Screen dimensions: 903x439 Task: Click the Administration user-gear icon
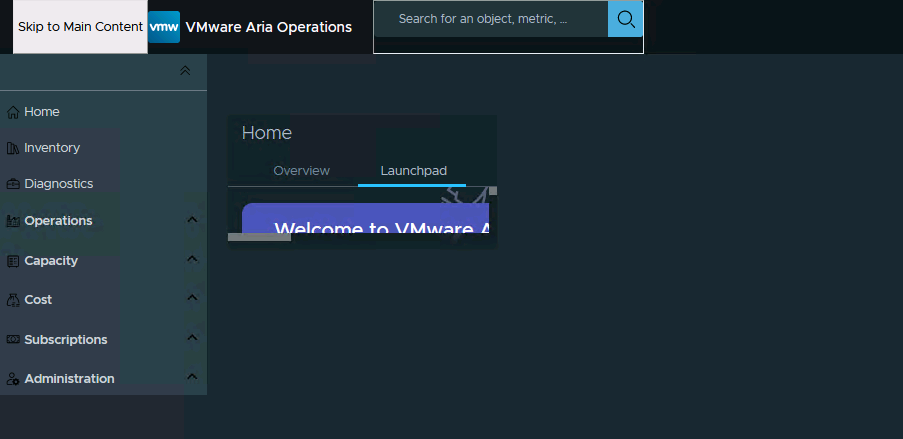[x=13, y=379]
